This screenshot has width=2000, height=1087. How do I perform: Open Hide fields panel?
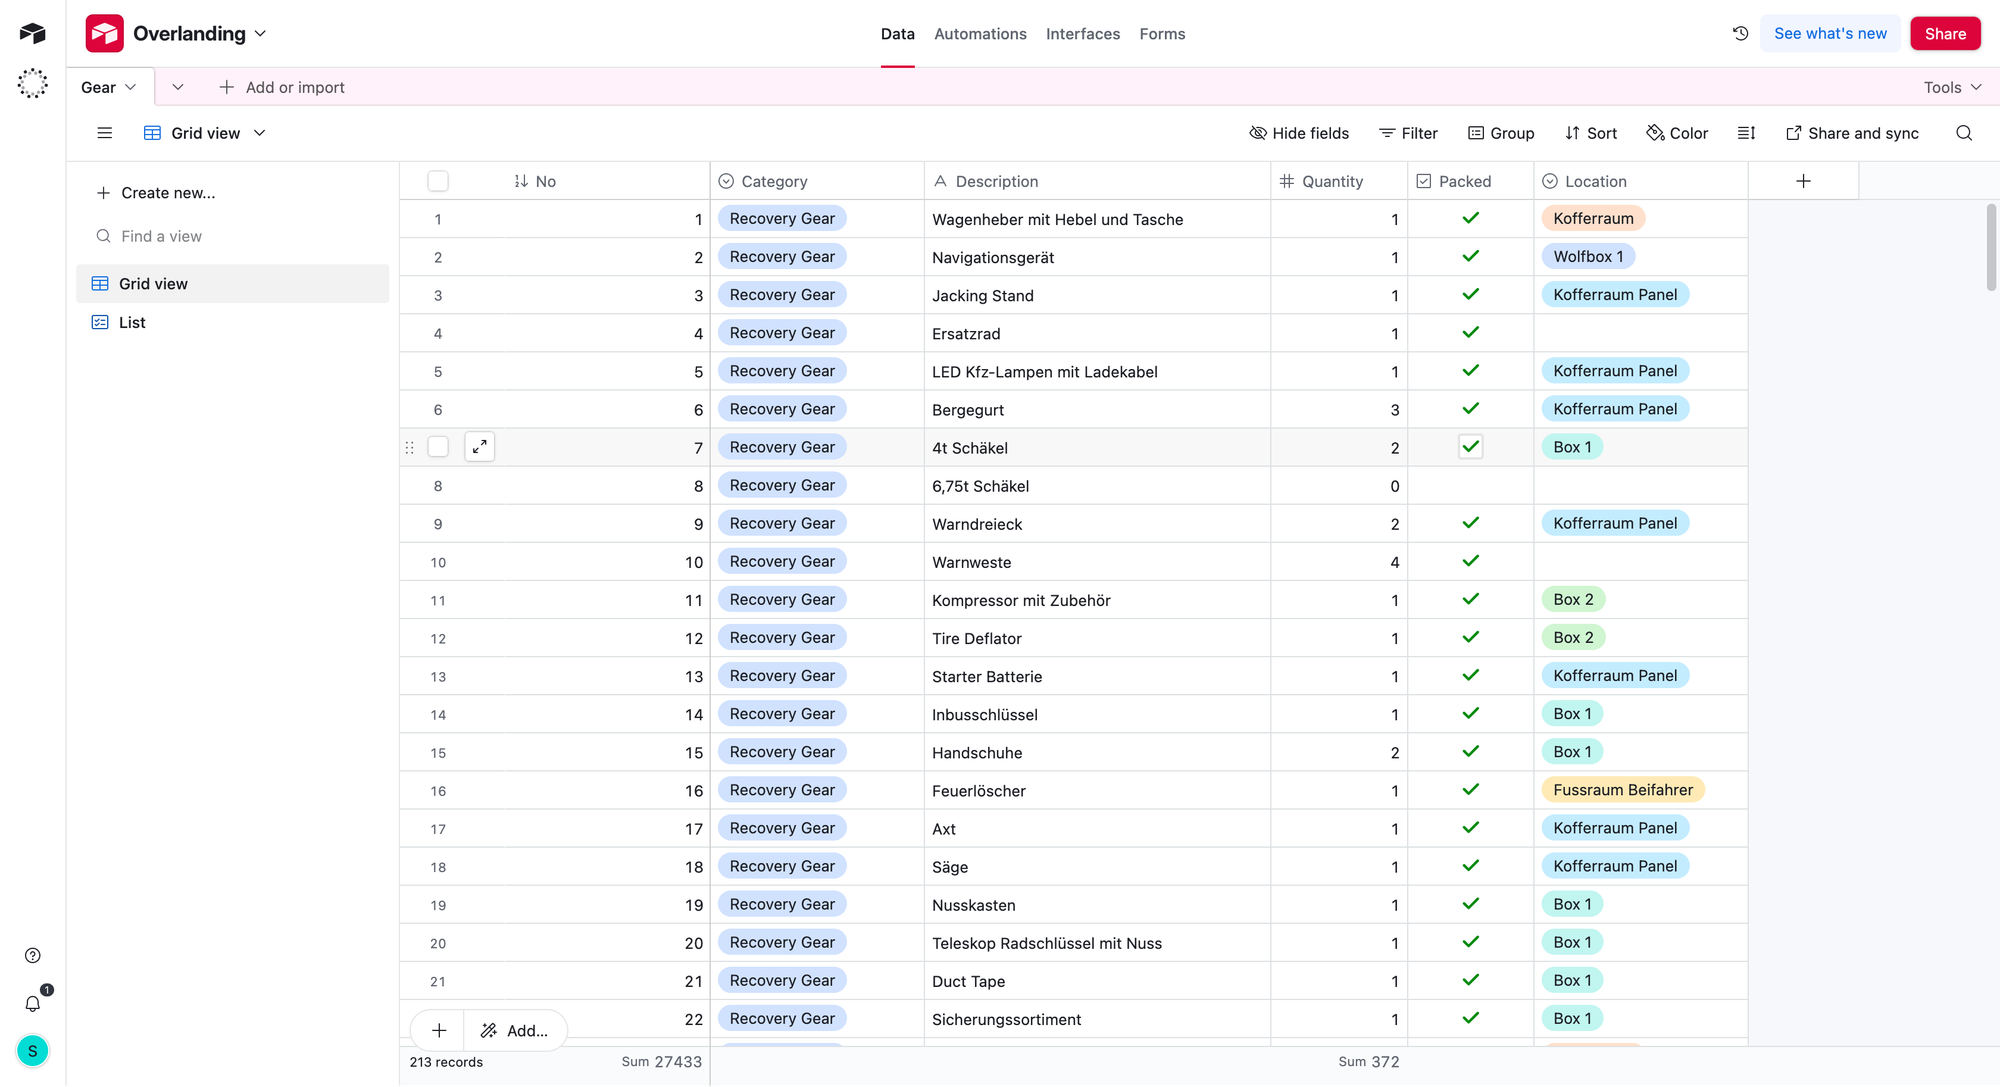pos(1299,132)
